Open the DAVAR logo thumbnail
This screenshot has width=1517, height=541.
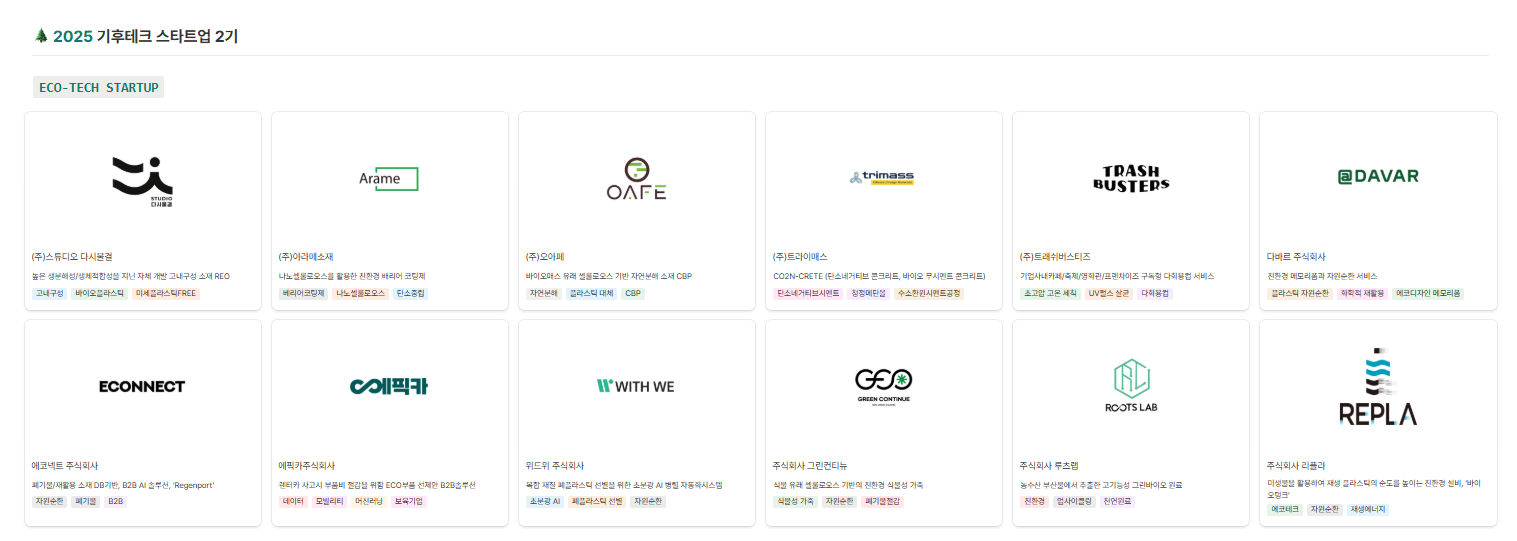pos(1378,176)
